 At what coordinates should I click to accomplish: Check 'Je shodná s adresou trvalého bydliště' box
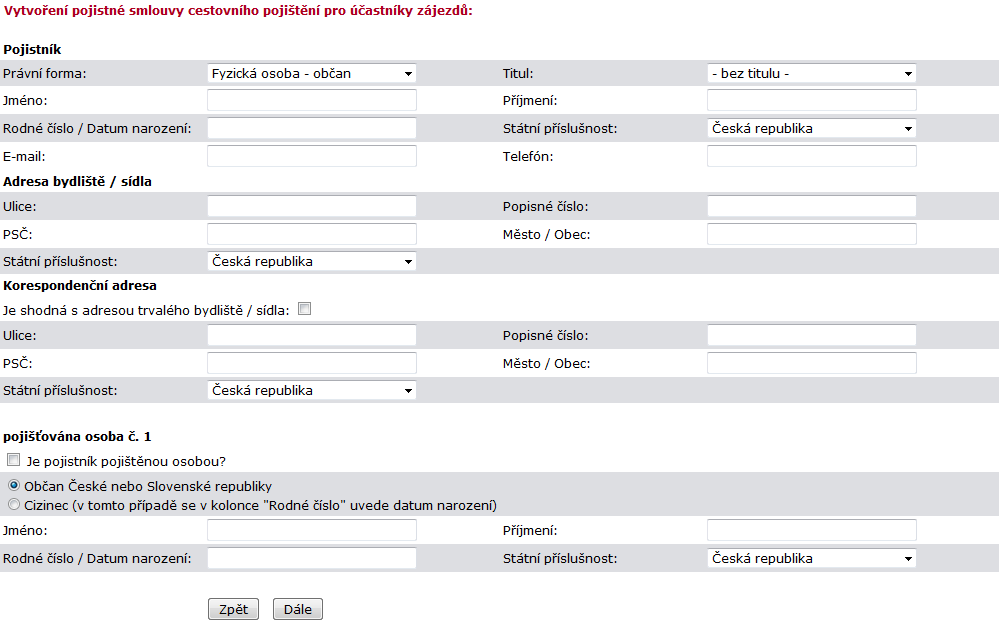305,309
